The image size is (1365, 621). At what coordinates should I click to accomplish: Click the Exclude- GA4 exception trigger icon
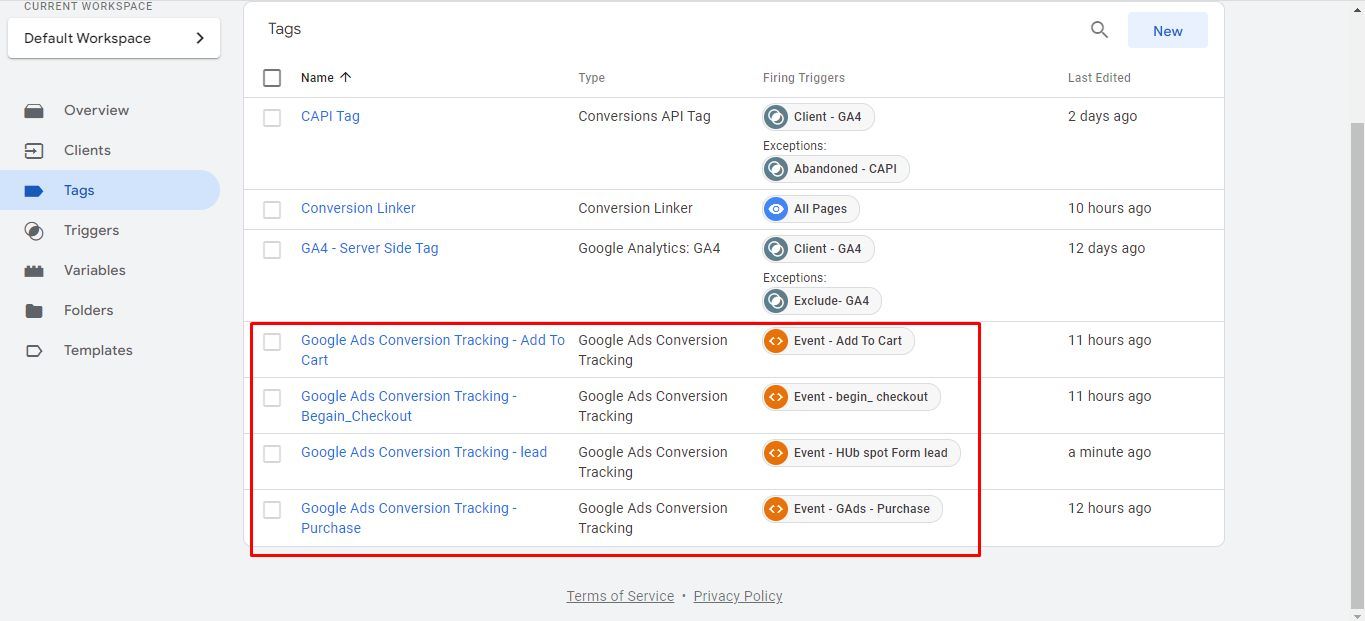pyautogui.click(x=776, y=301)
